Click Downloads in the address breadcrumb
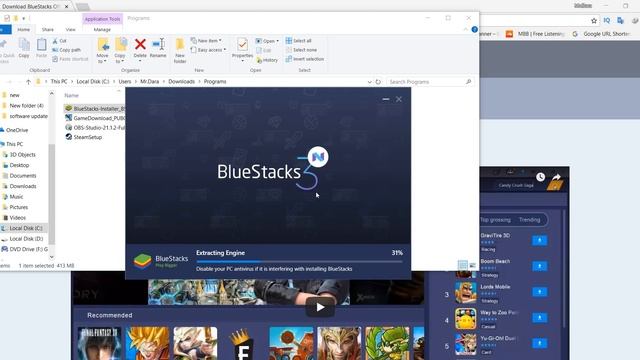 point(181,82)
